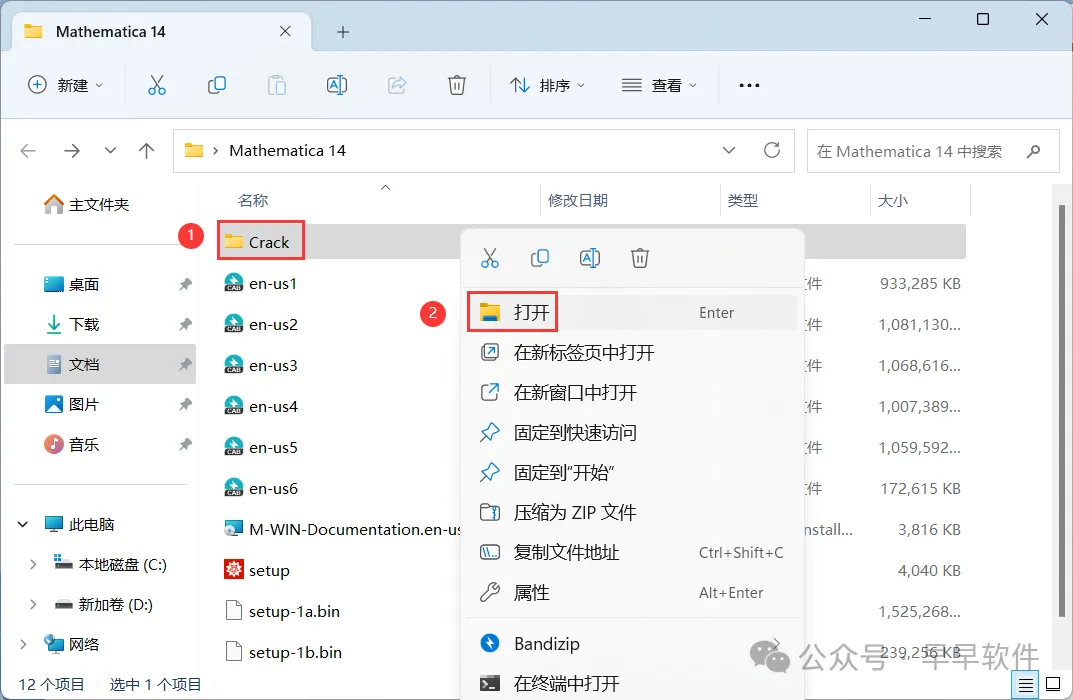The height and width of the screenshot is (700, 1073).
Task: Choose 固定到快速访问 in the context menu
Action: [632, 432]
